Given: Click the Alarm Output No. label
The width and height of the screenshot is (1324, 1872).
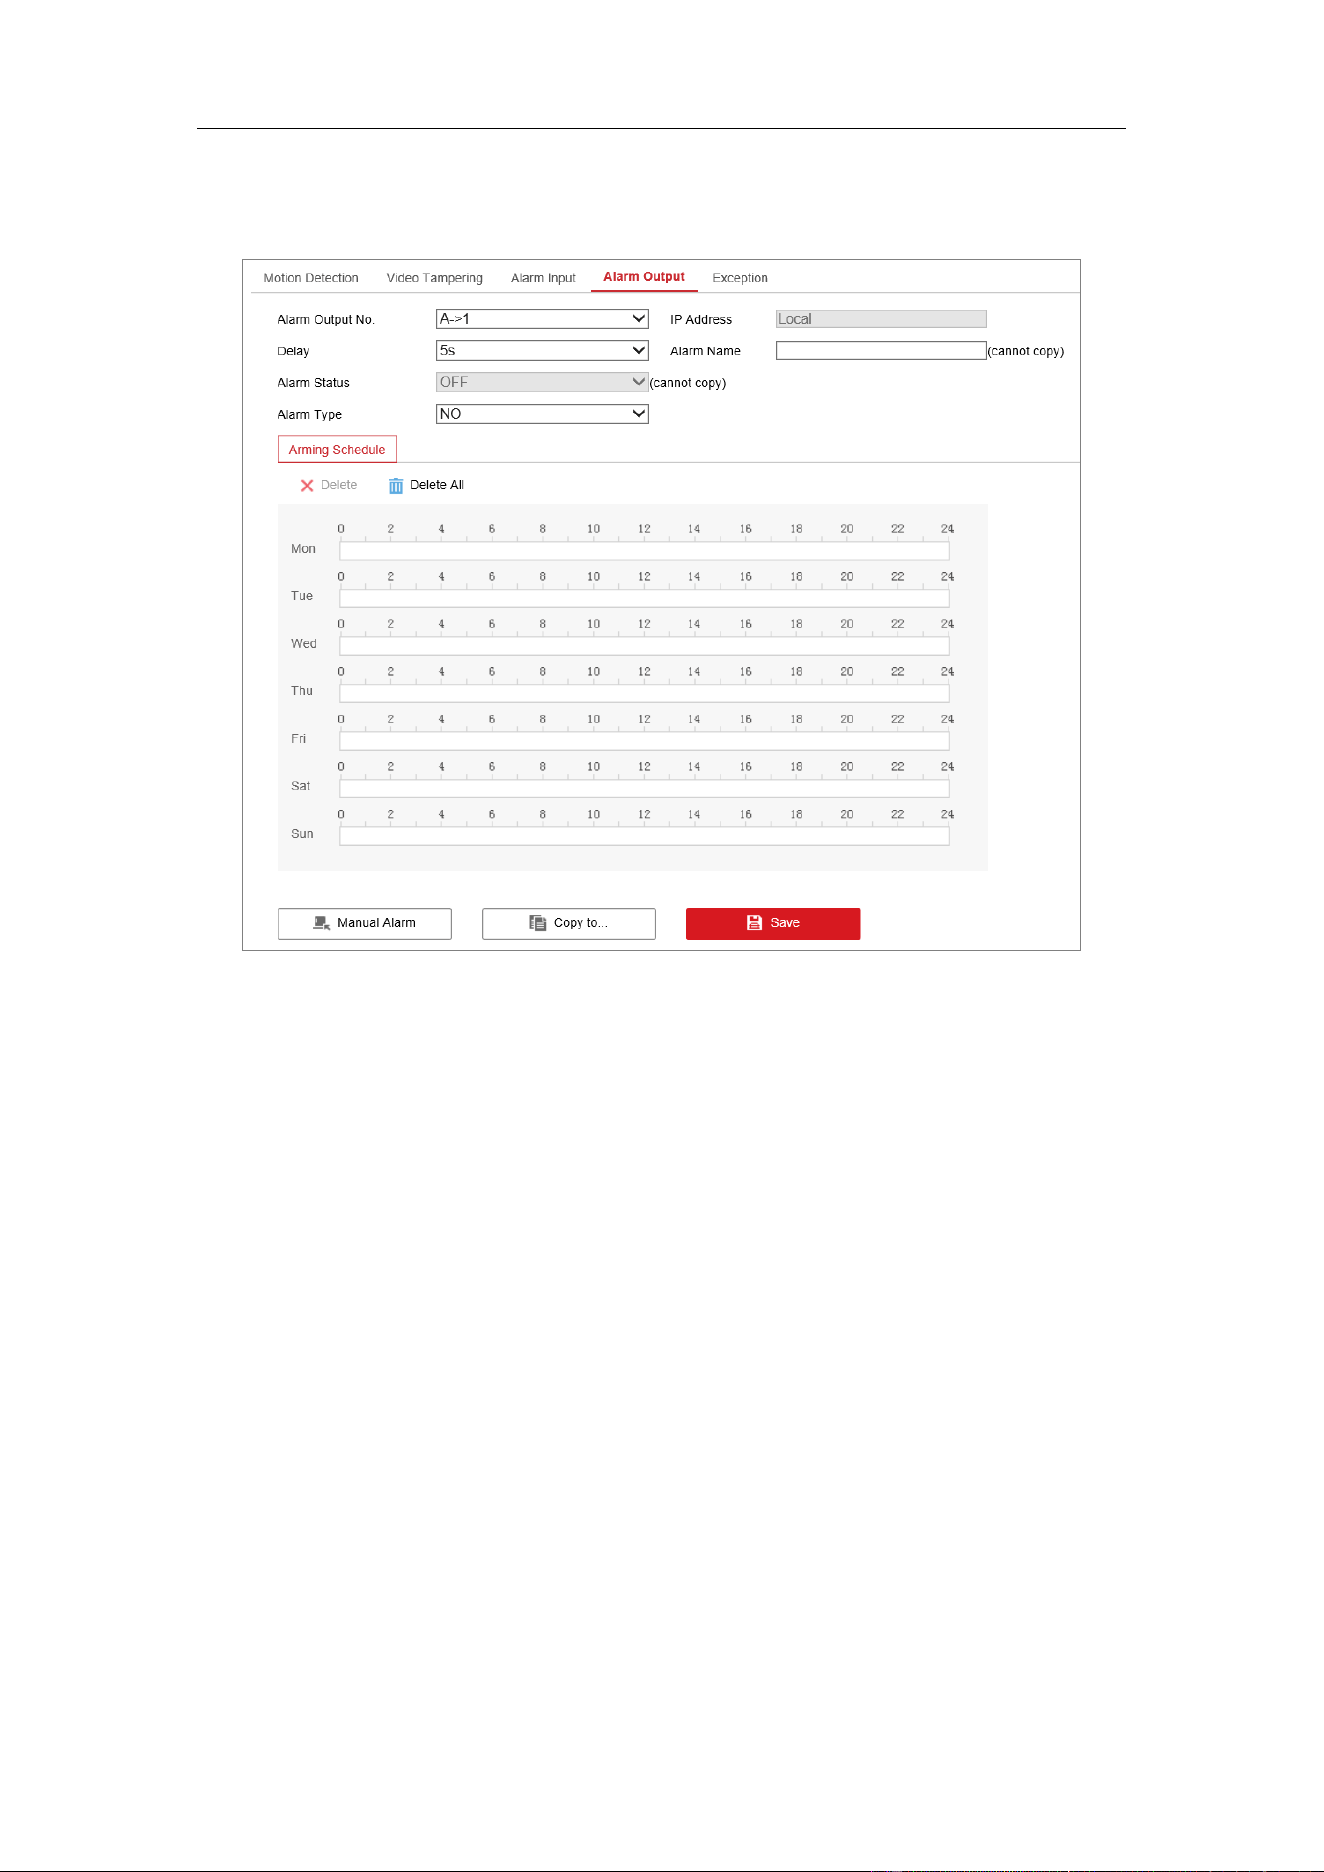Looking at the screenshot, I should coord(326,320).
